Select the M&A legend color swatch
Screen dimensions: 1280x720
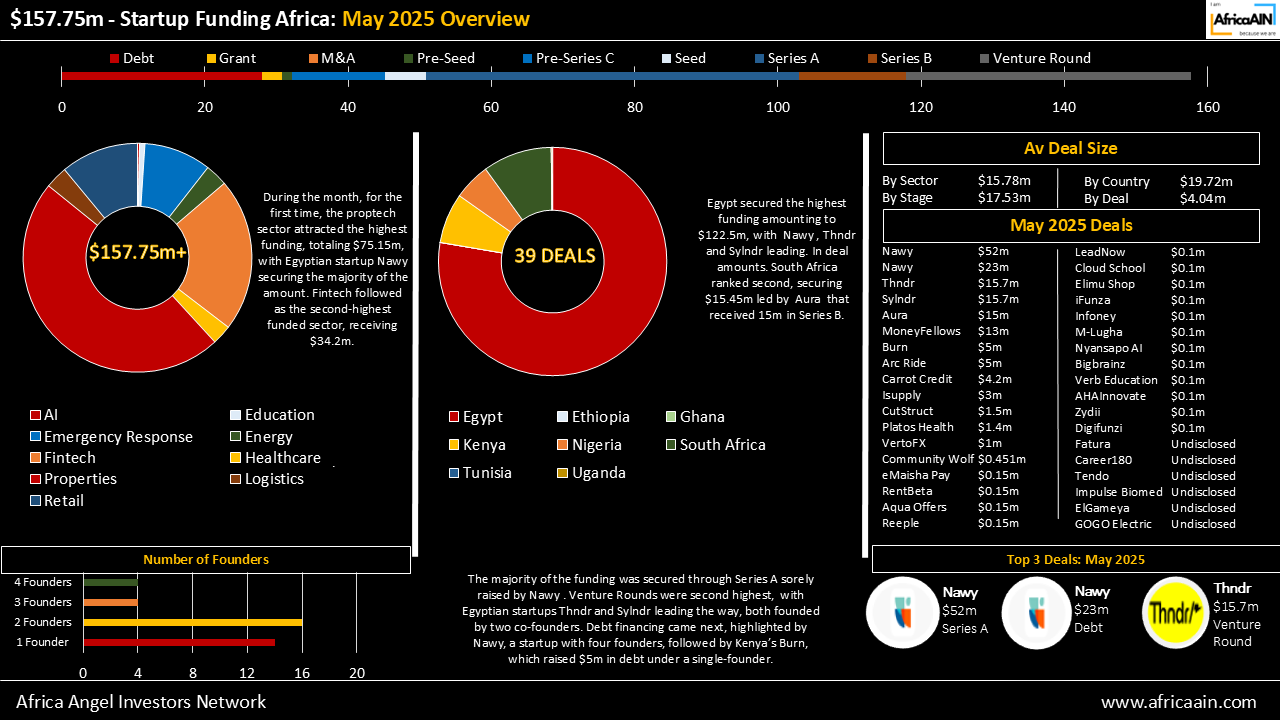click(313, 58)
